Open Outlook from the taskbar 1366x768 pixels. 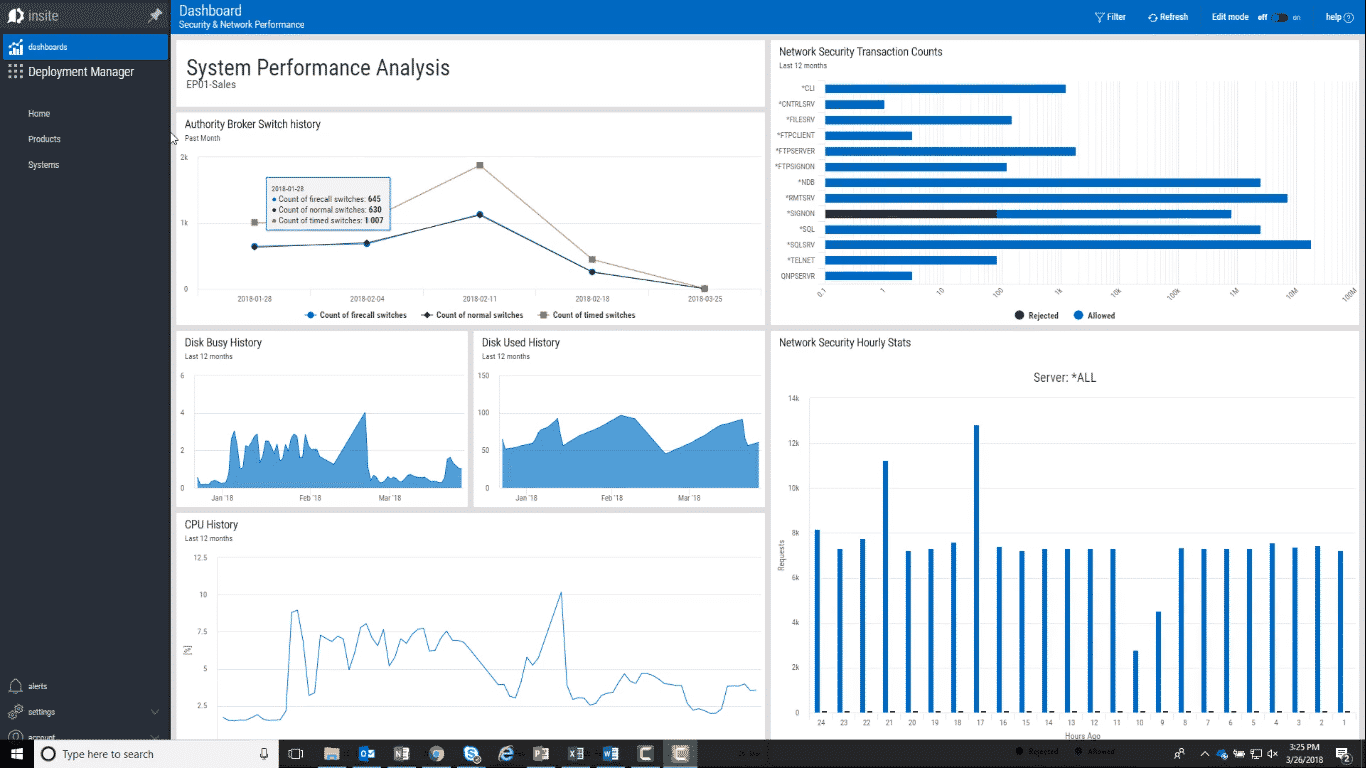click(x=366, y=754)
